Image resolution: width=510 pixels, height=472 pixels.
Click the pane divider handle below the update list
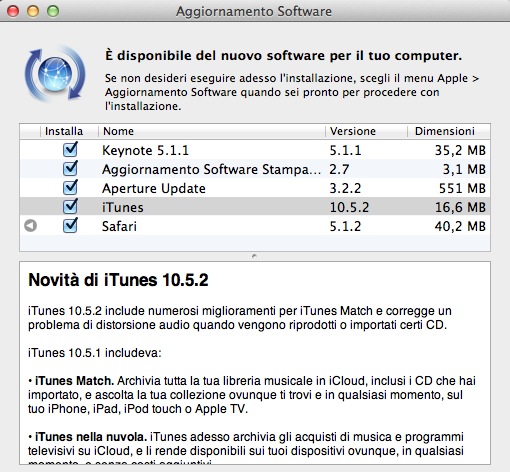coord(254,256)
